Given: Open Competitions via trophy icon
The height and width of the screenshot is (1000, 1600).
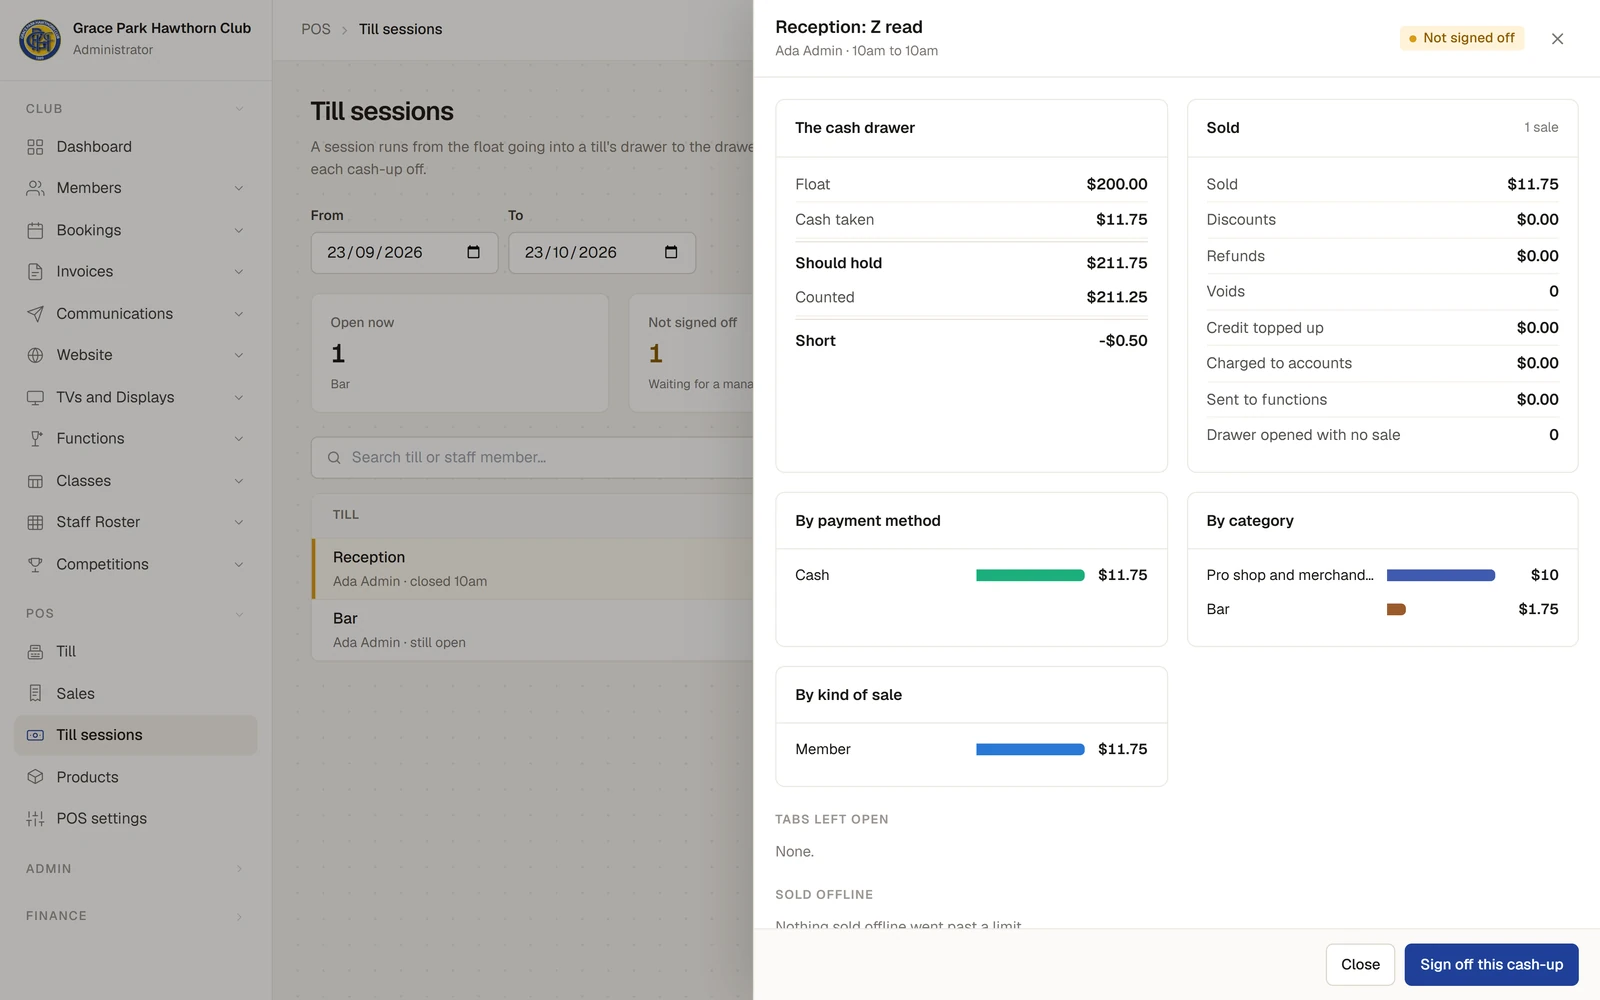Looking at the screenshot, I should tap(35, 564).
